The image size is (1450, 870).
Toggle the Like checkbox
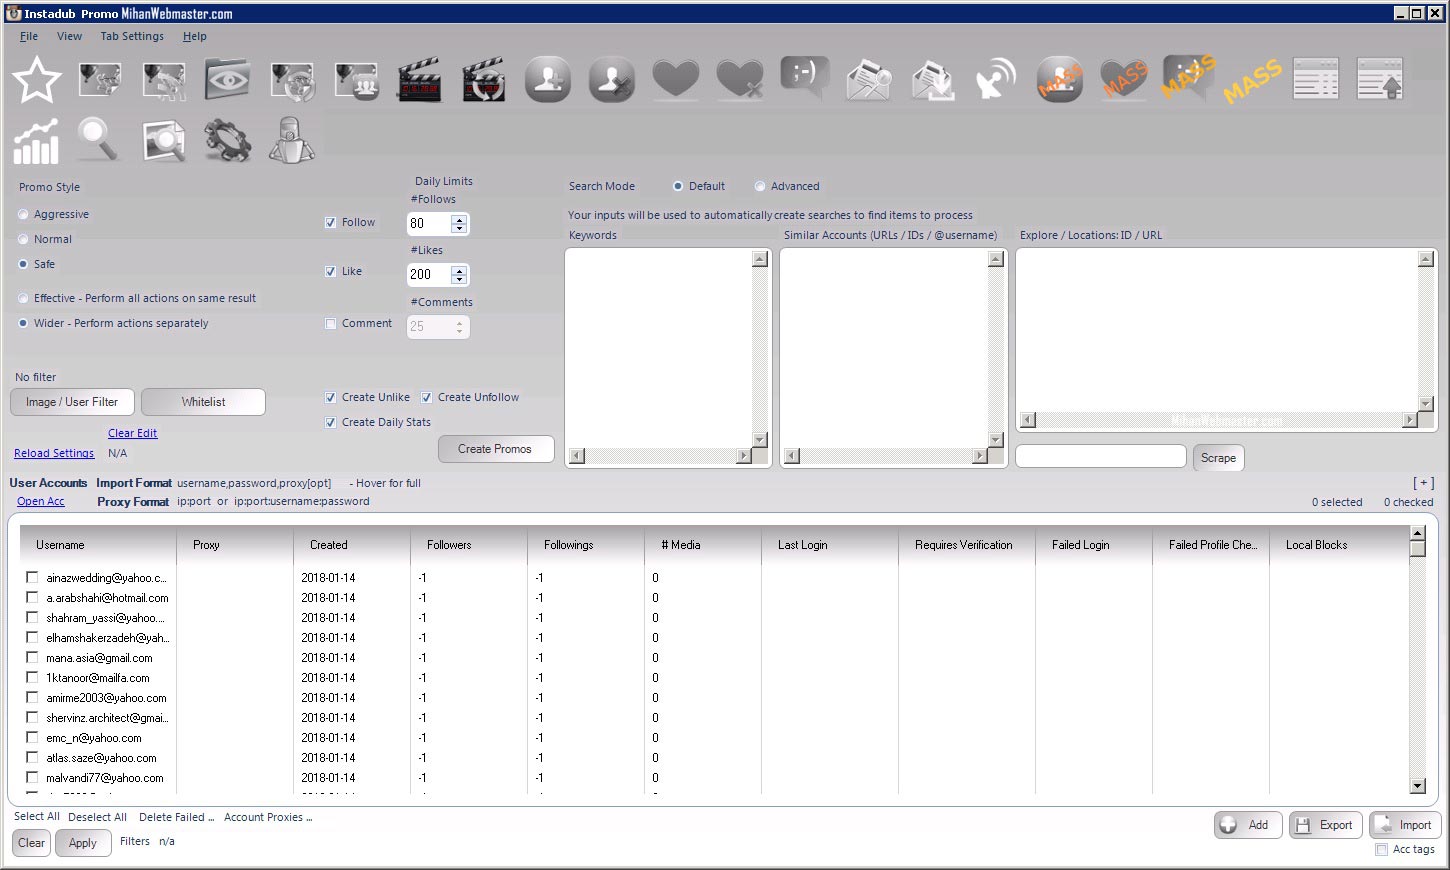click(330, 271)
